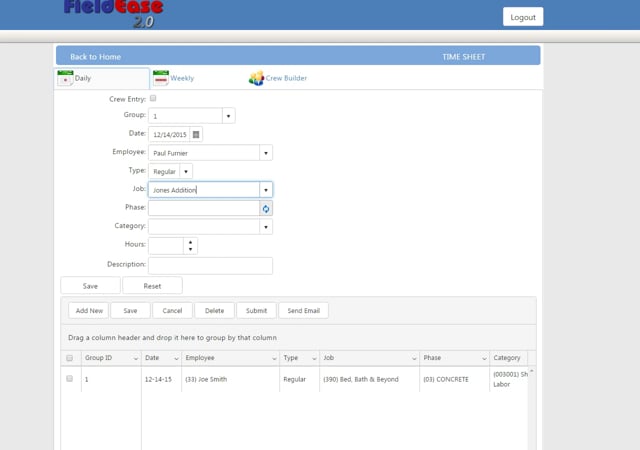Image resolution: width=640 pixels, height=450 pixels.
Task: Expand the Job dropdown arrow
Action: coord(266,190)
